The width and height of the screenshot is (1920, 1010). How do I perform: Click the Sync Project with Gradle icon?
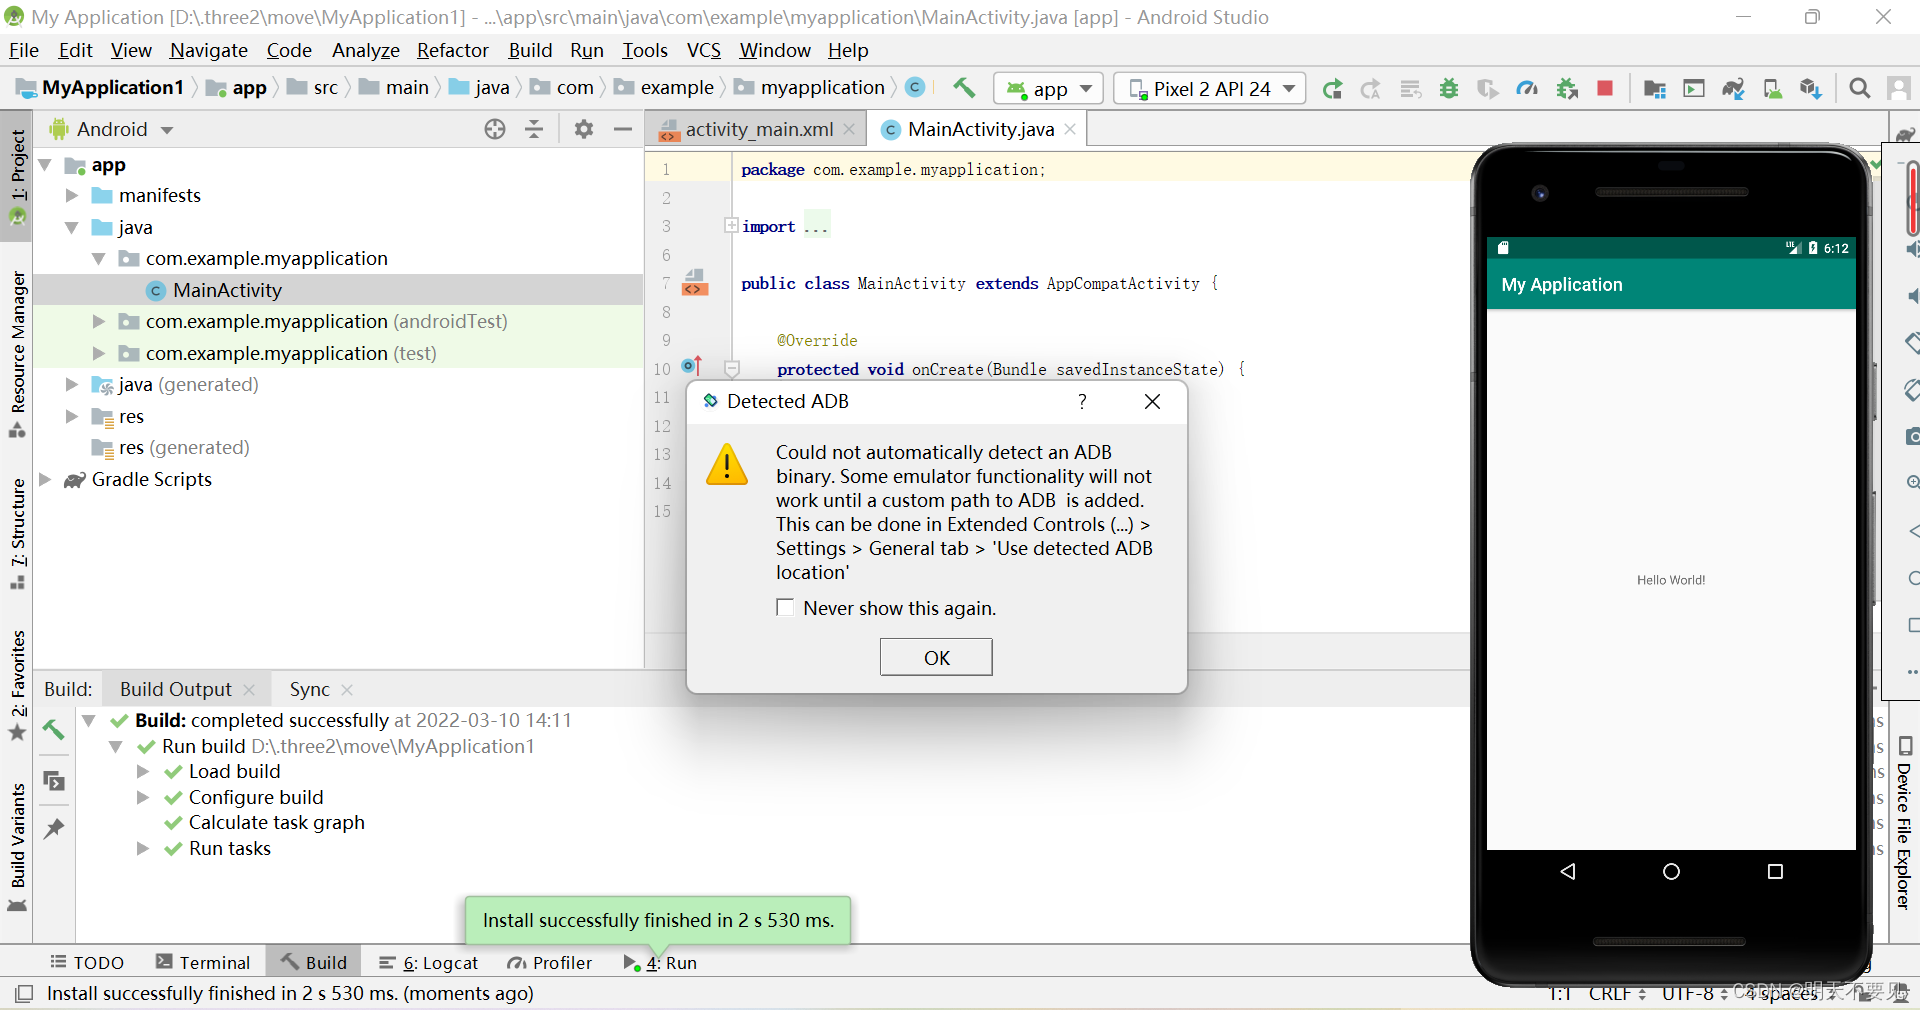pyautogui.click(x=1733, y=89)
